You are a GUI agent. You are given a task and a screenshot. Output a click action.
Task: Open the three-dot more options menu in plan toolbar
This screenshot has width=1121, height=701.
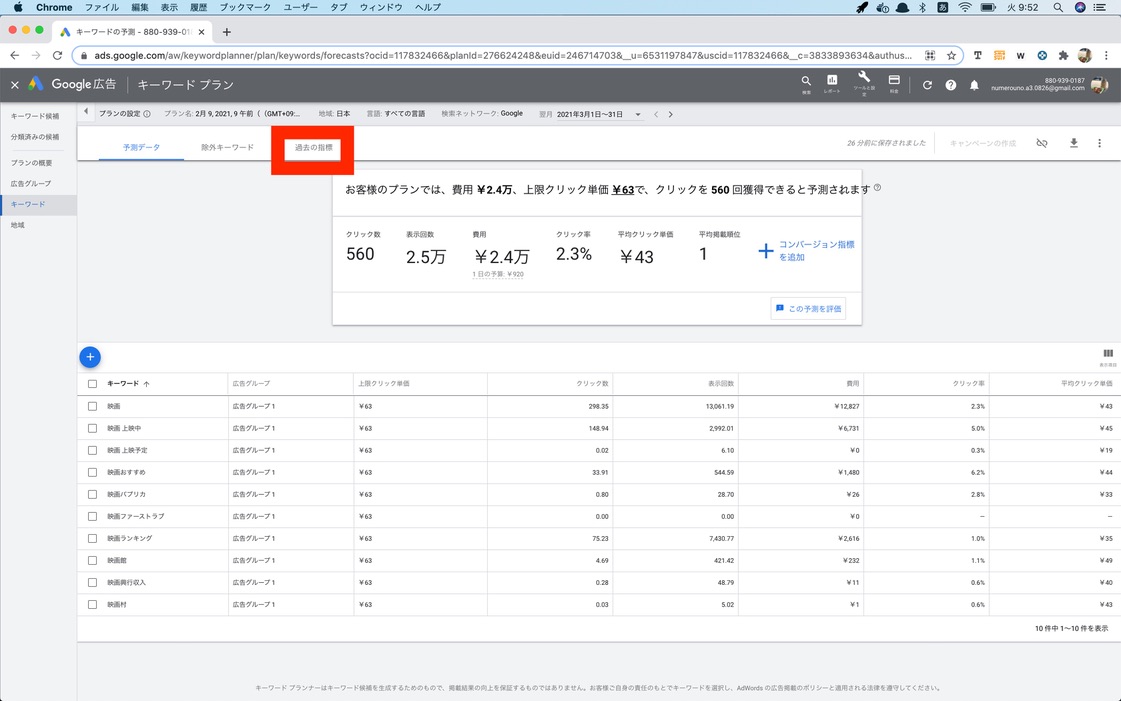(1100, 143)
